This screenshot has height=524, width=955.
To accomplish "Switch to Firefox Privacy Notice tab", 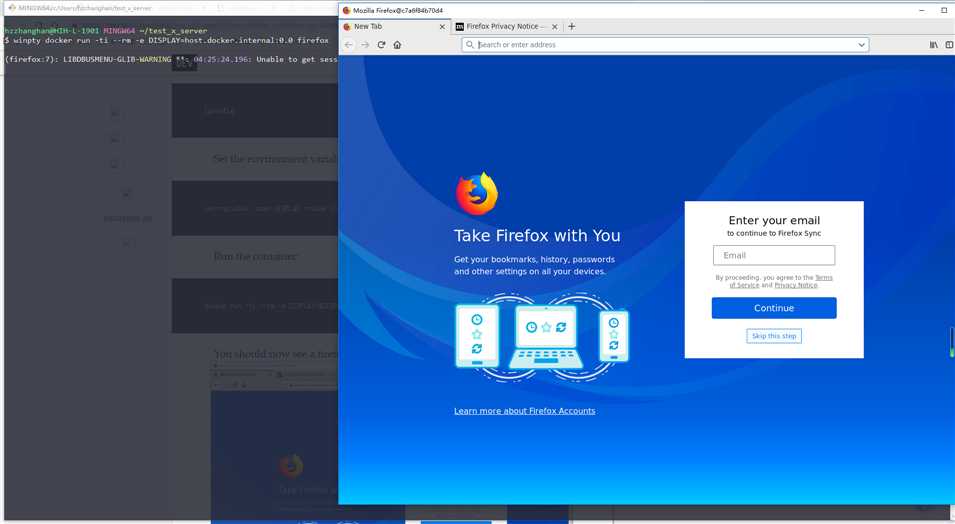I will pos(507,26).
